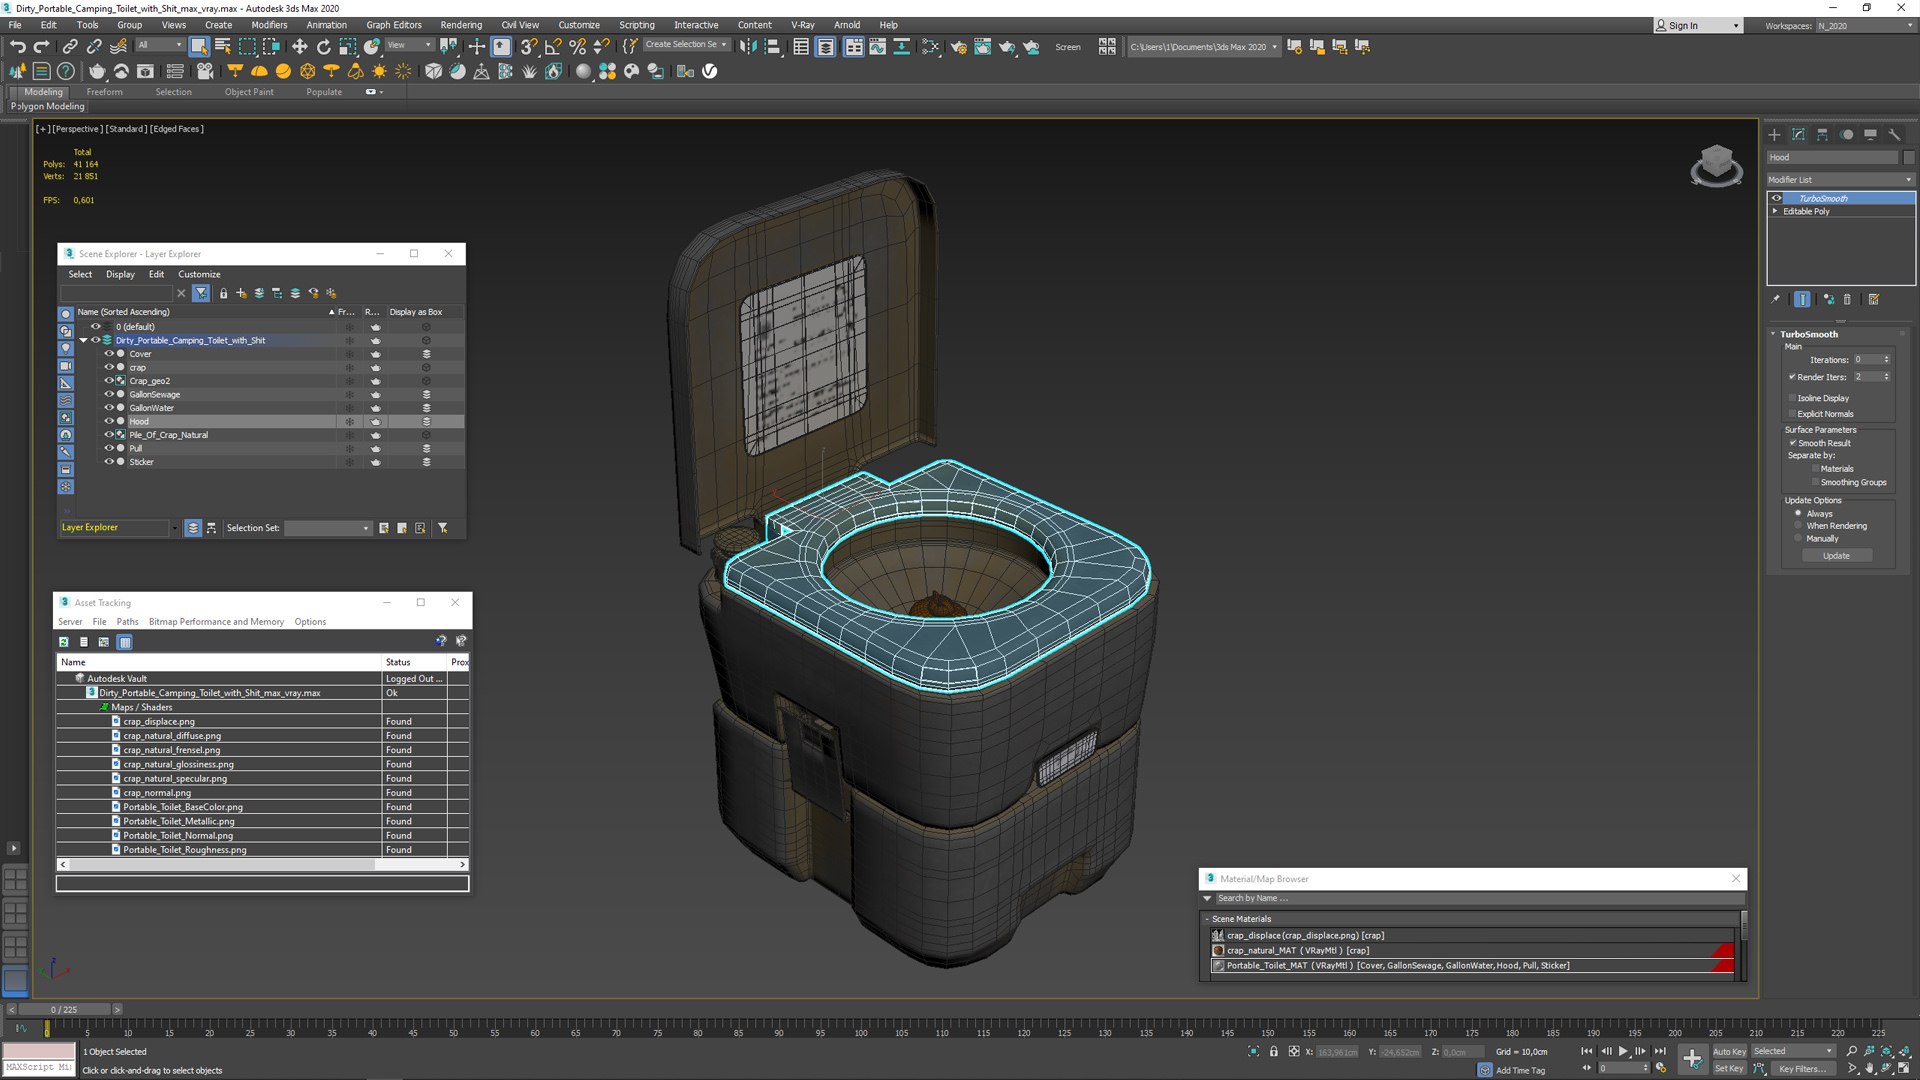
Task: Open the Hierarchy tab in command panel
Action: tap(1822, 134)
